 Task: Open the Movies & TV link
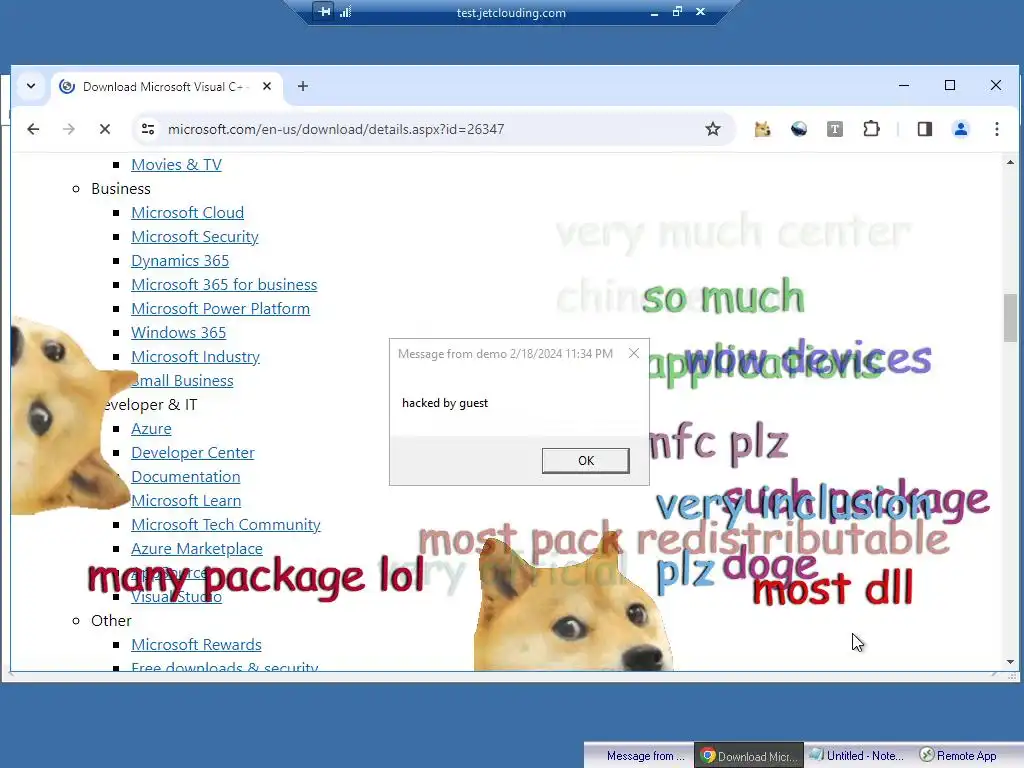click(176, 165)
